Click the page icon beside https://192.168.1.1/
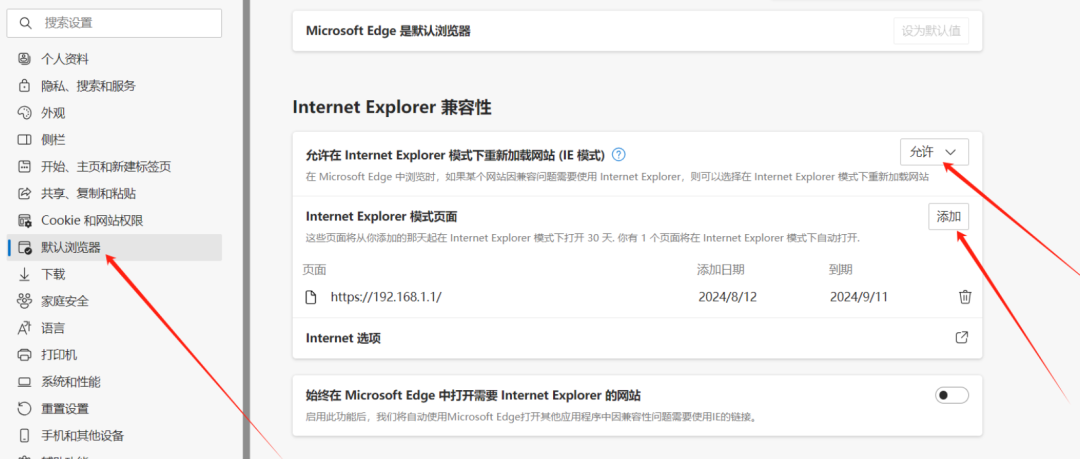 pyautogui.click(x=311, y=297)
